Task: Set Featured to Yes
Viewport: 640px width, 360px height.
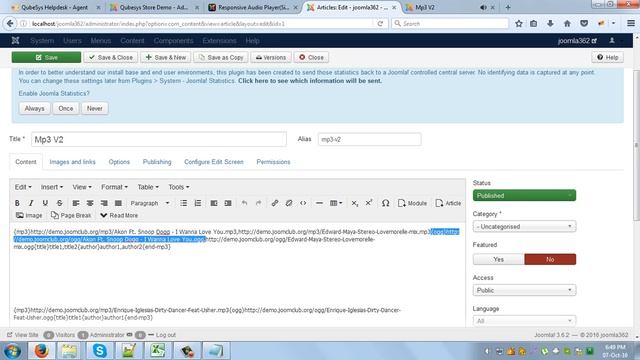Action: [x=498, y=259]
